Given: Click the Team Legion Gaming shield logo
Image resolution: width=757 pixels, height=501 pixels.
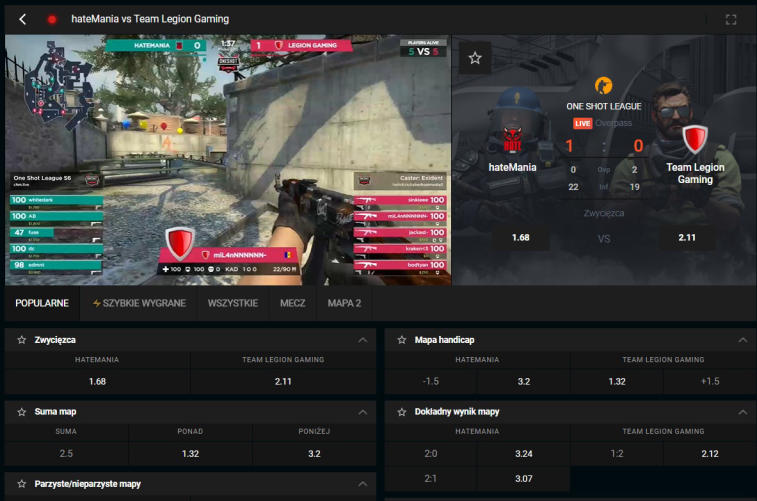Looking at the screenshot, I should coord(694,139).
